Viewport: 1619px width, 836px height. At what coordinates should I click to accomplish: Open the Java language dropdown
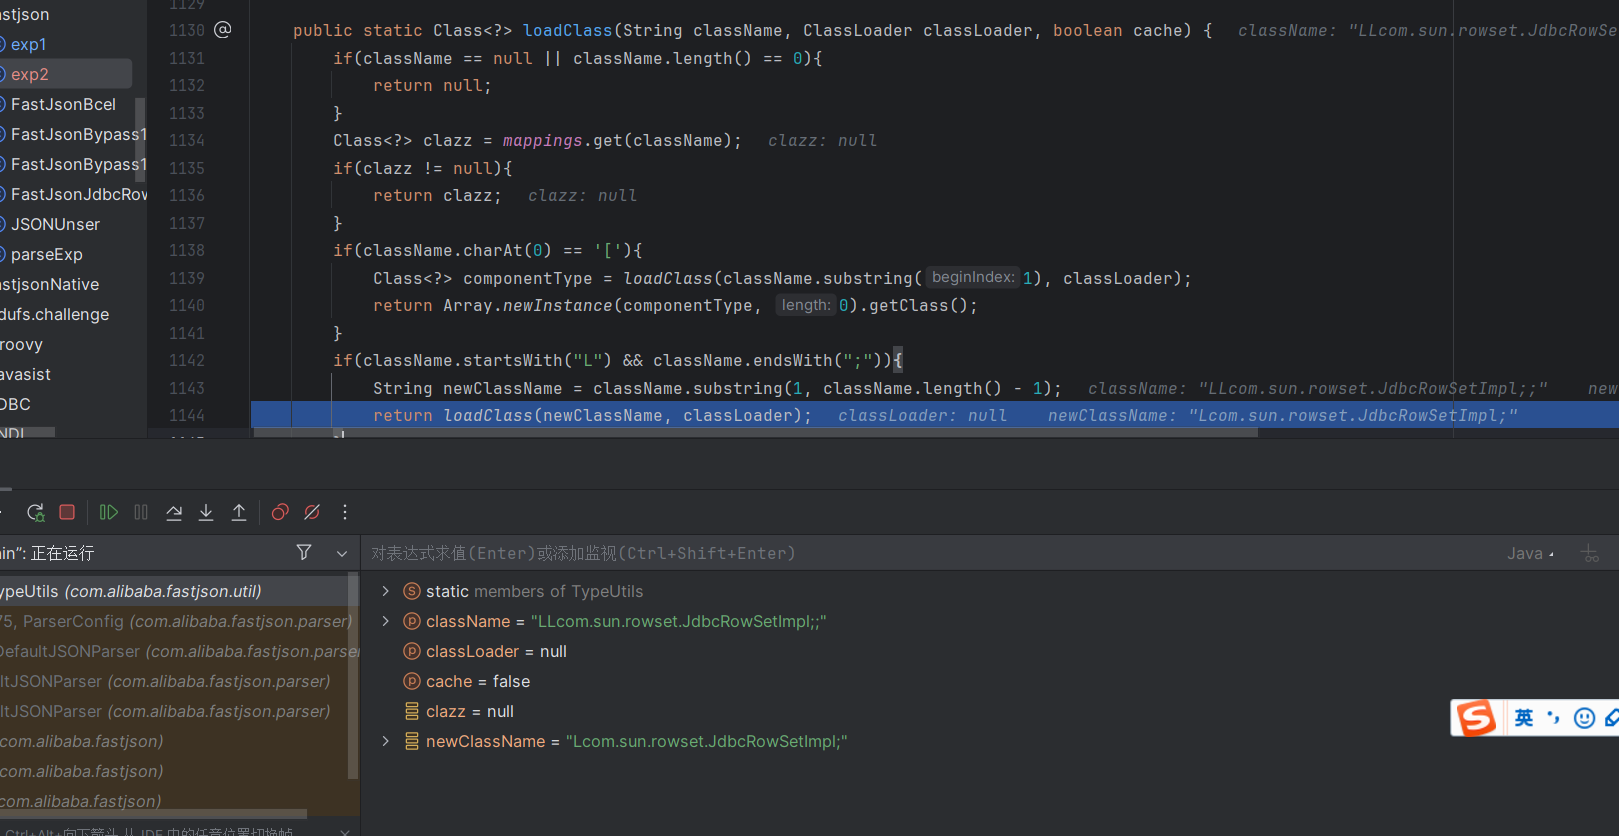pos(1531,553)
